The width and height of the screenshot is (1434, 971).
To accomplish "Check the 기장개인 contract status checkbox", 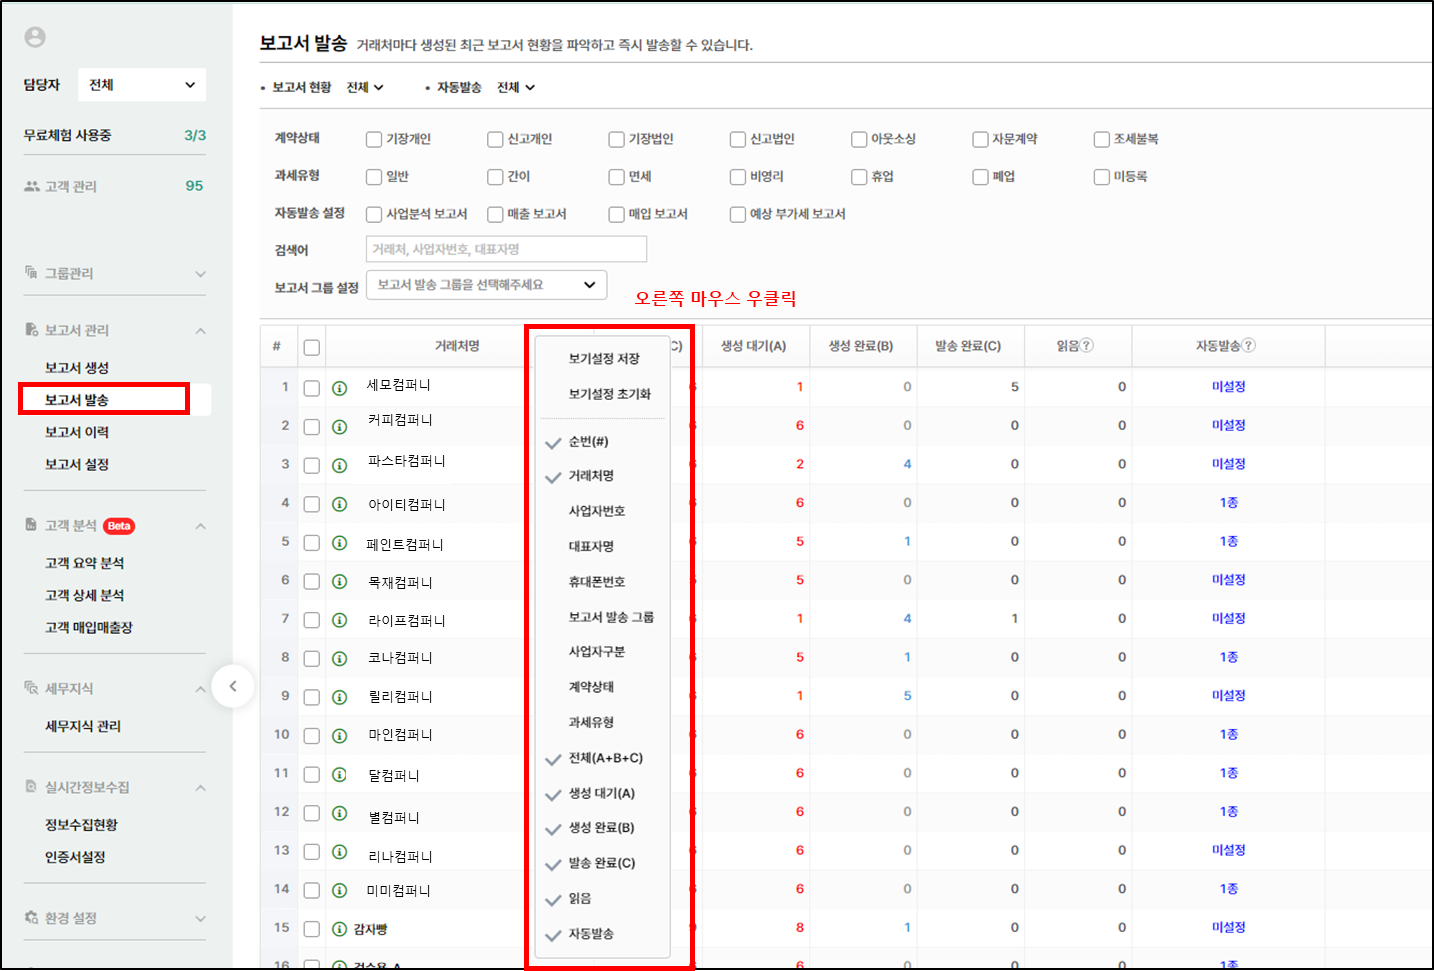I will 374,140.
